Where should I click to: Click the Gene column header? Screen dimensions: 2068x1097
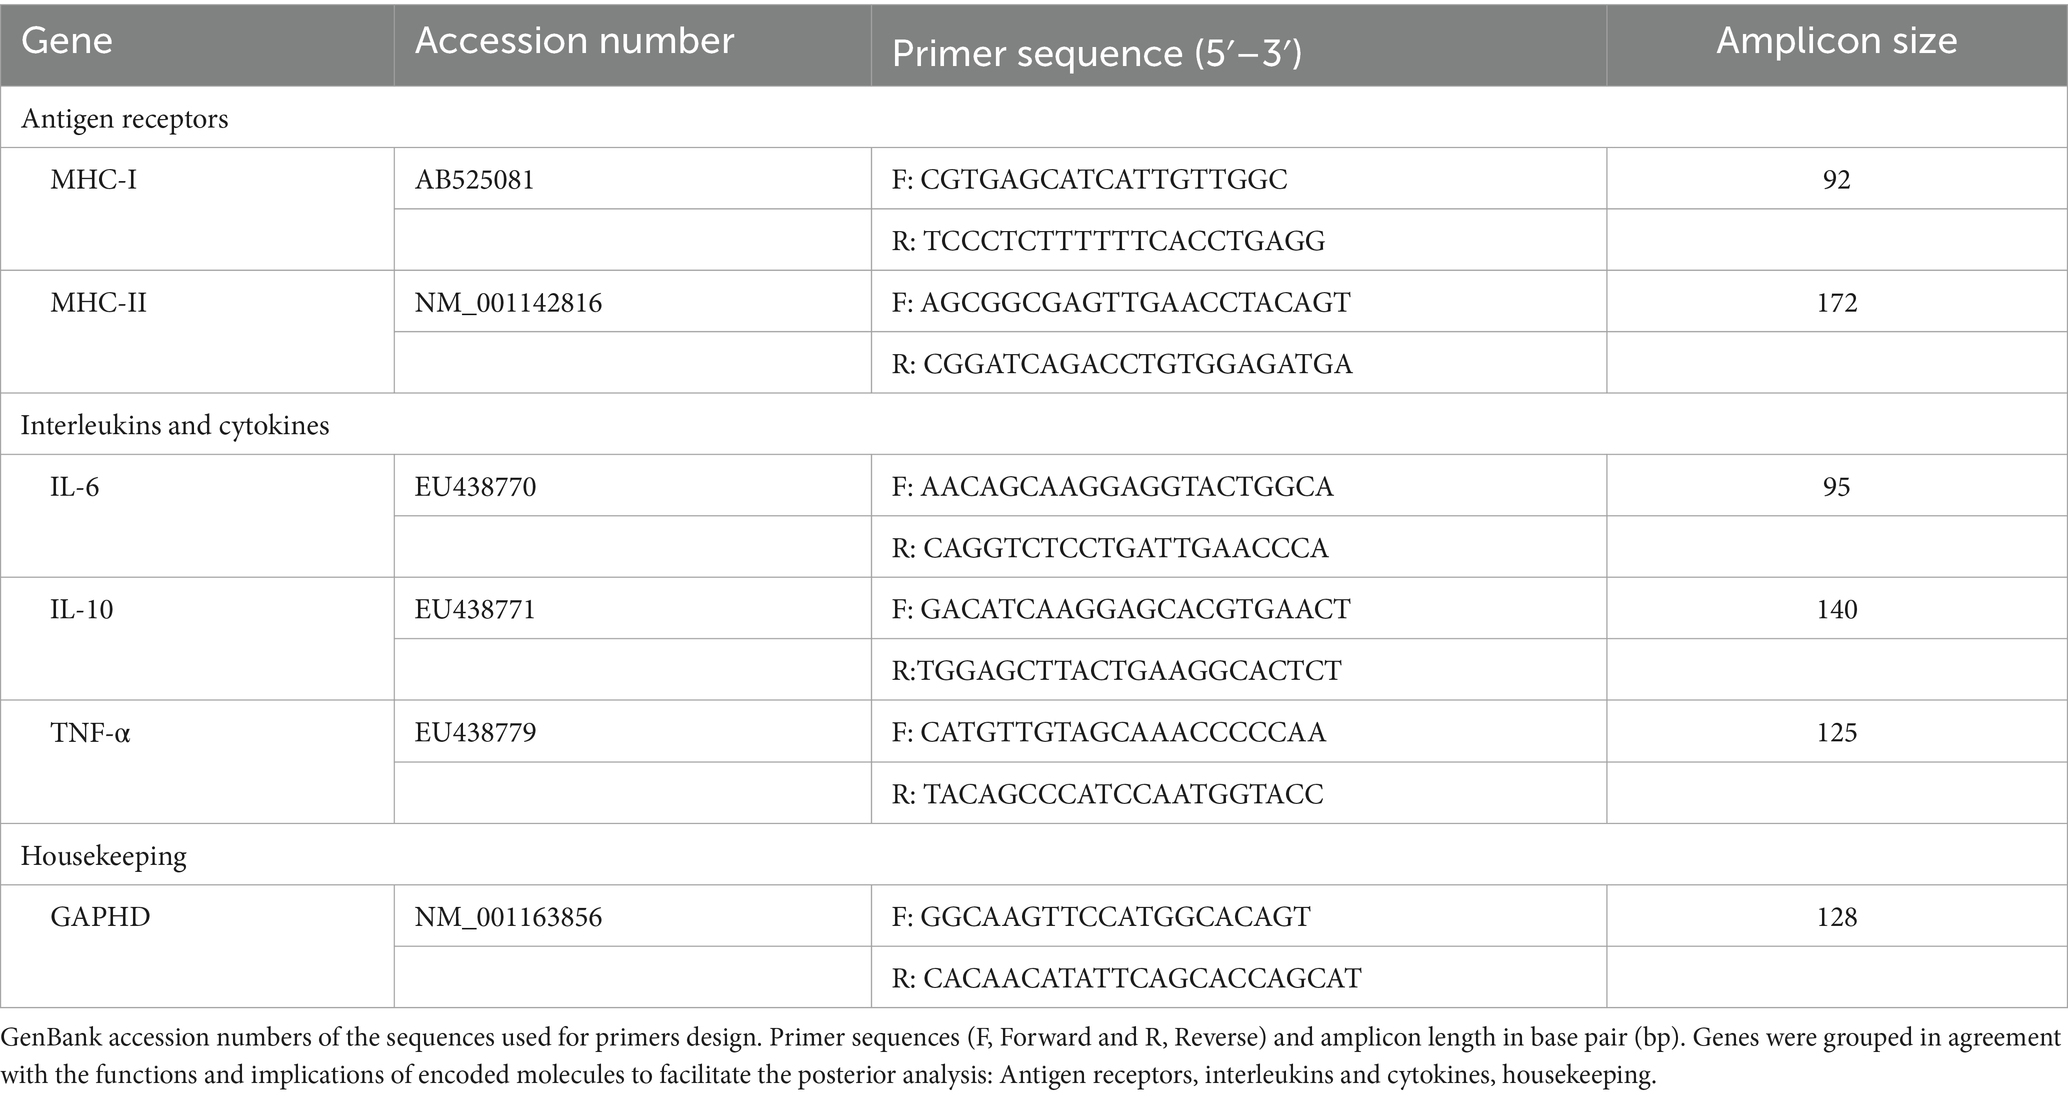[197, 43]
